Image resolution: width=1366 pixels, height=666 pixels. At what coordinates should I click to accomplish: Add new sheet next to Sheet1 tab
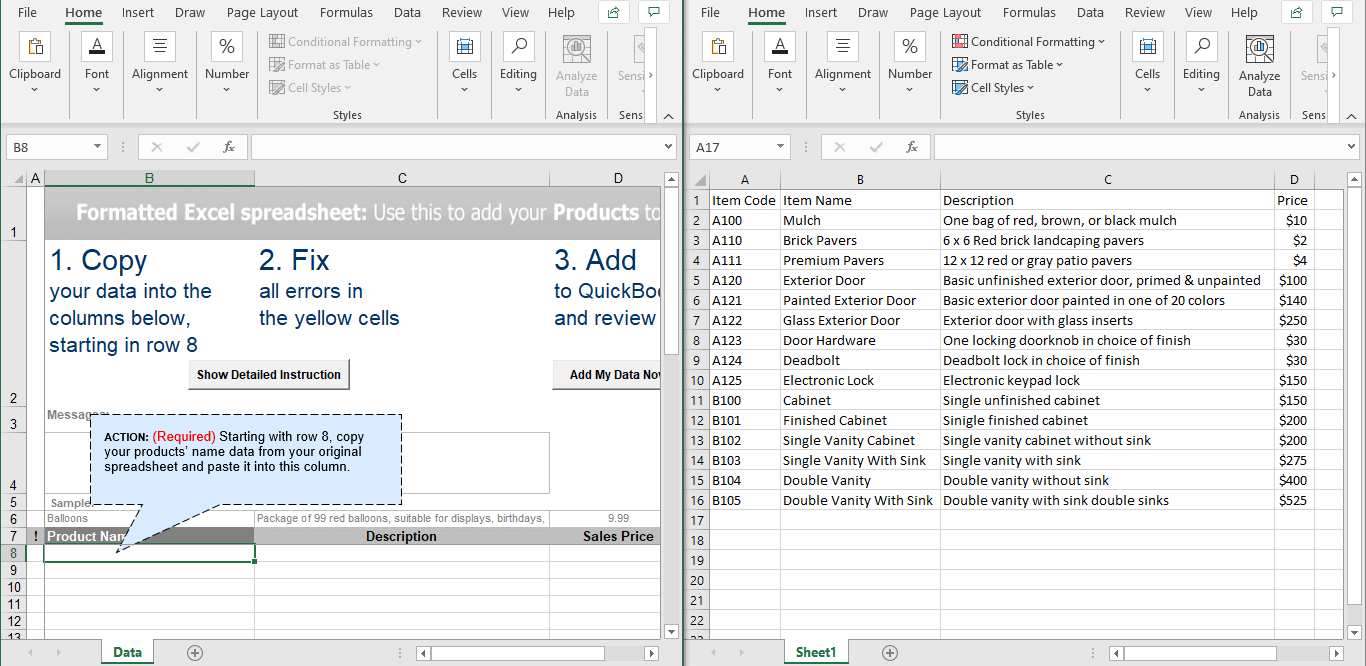pos(890,652)
